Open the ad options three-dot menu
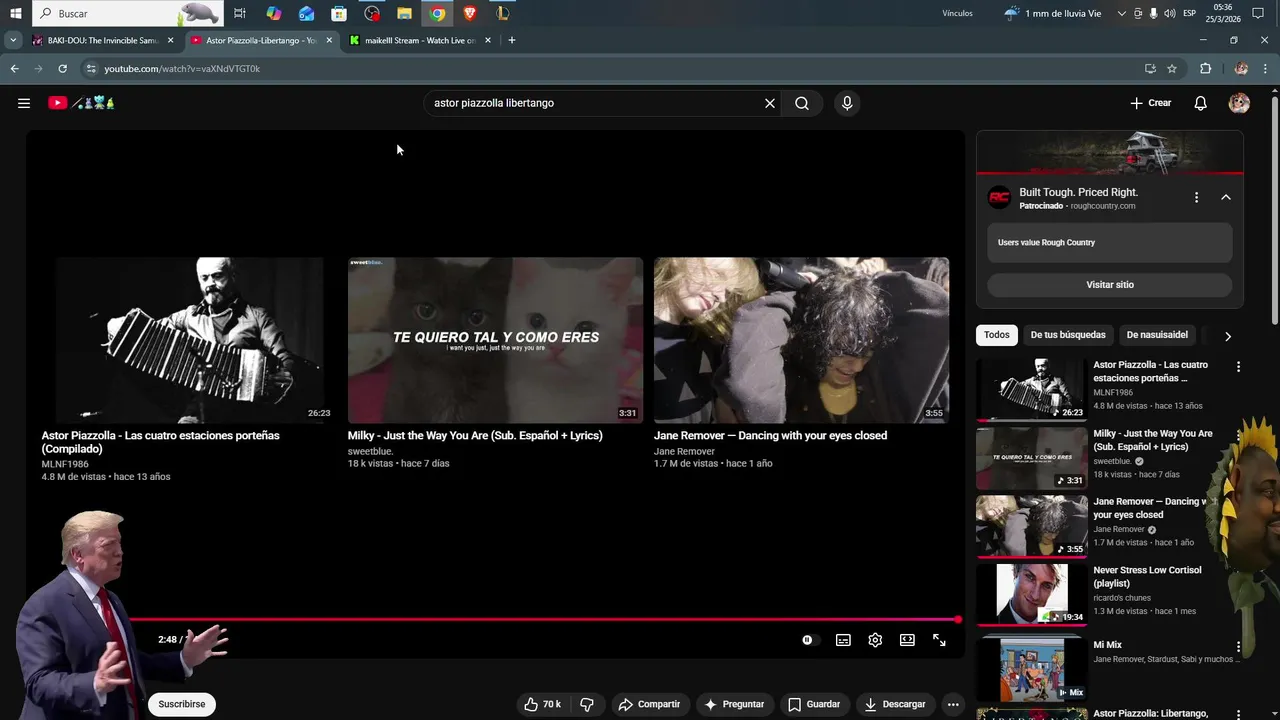This screenshot has height=720, width=1280. (x=1196, y=197)
